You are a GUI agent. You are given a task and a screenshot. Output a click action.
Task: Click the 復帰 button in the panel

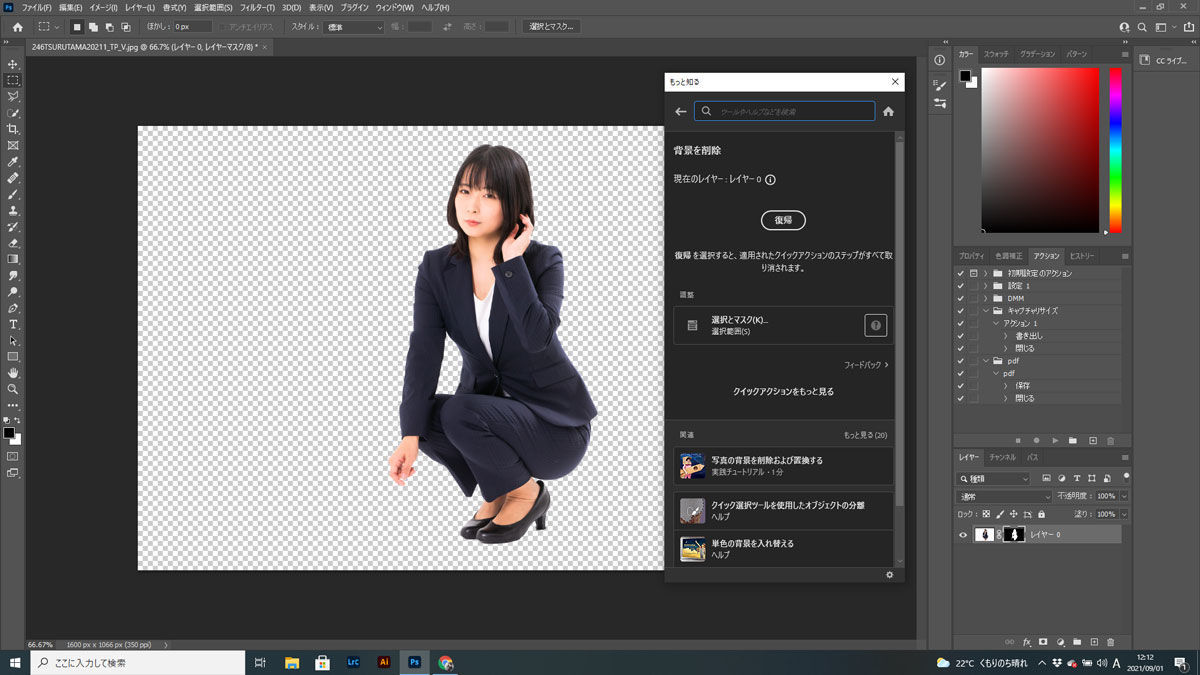tap(783, 220)
